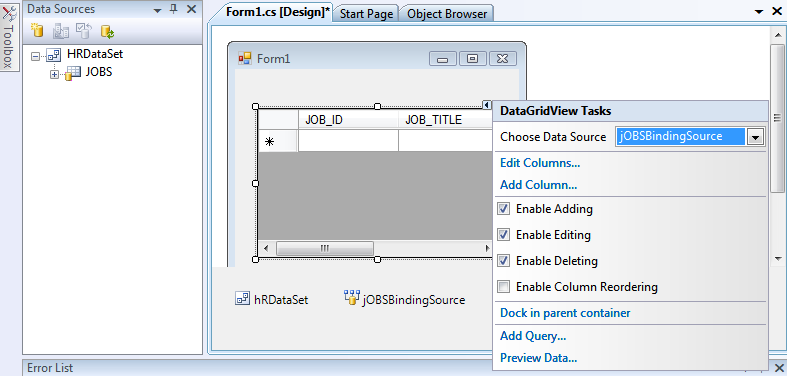Viewport: 787px width, 376px height.
Task: Switch to the Start Page tab
Action: tap(366, 14)
